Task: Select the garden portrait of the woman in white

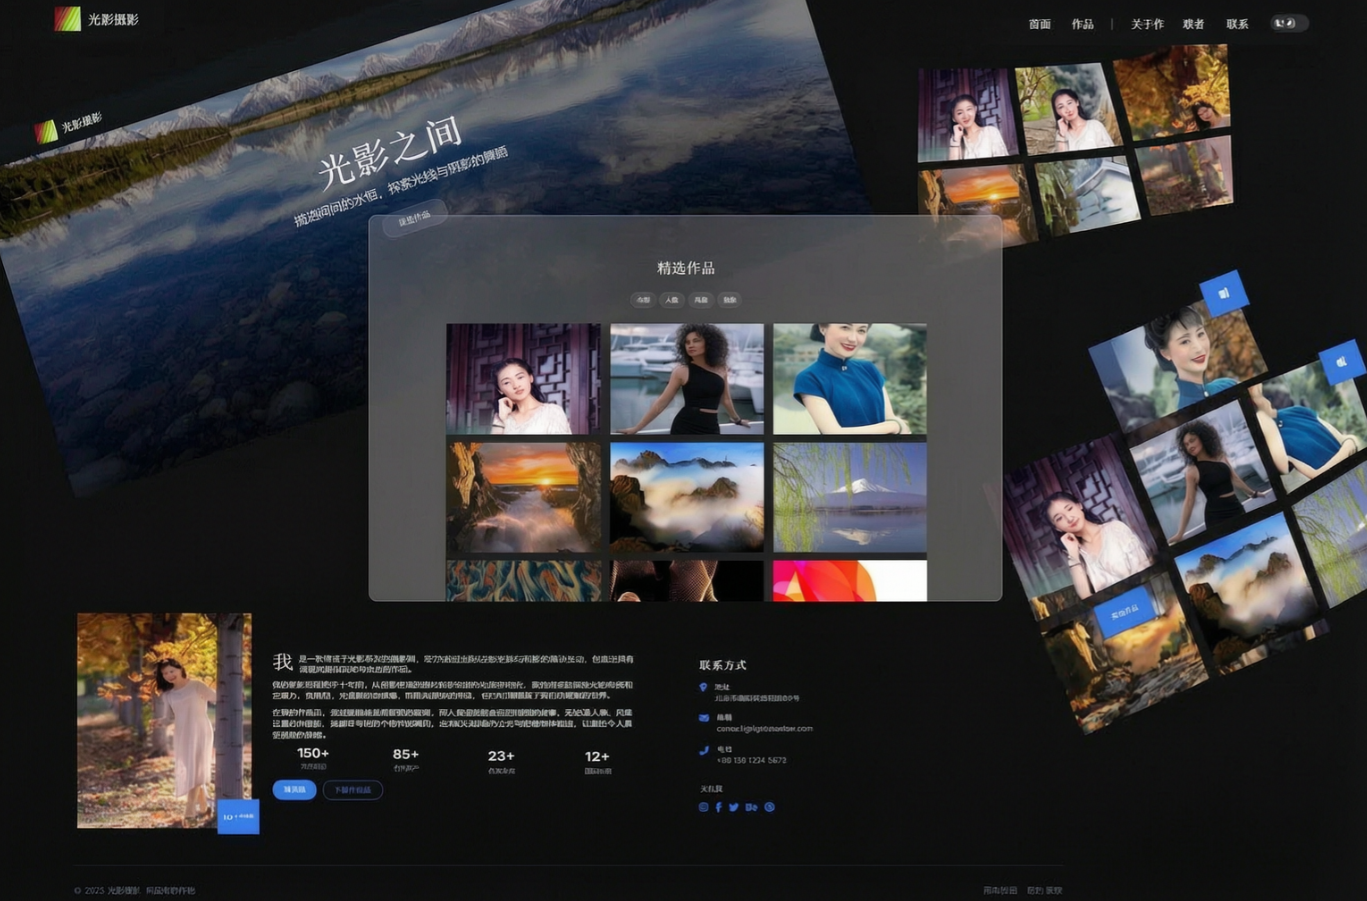Action: [x=1068, y=107]
